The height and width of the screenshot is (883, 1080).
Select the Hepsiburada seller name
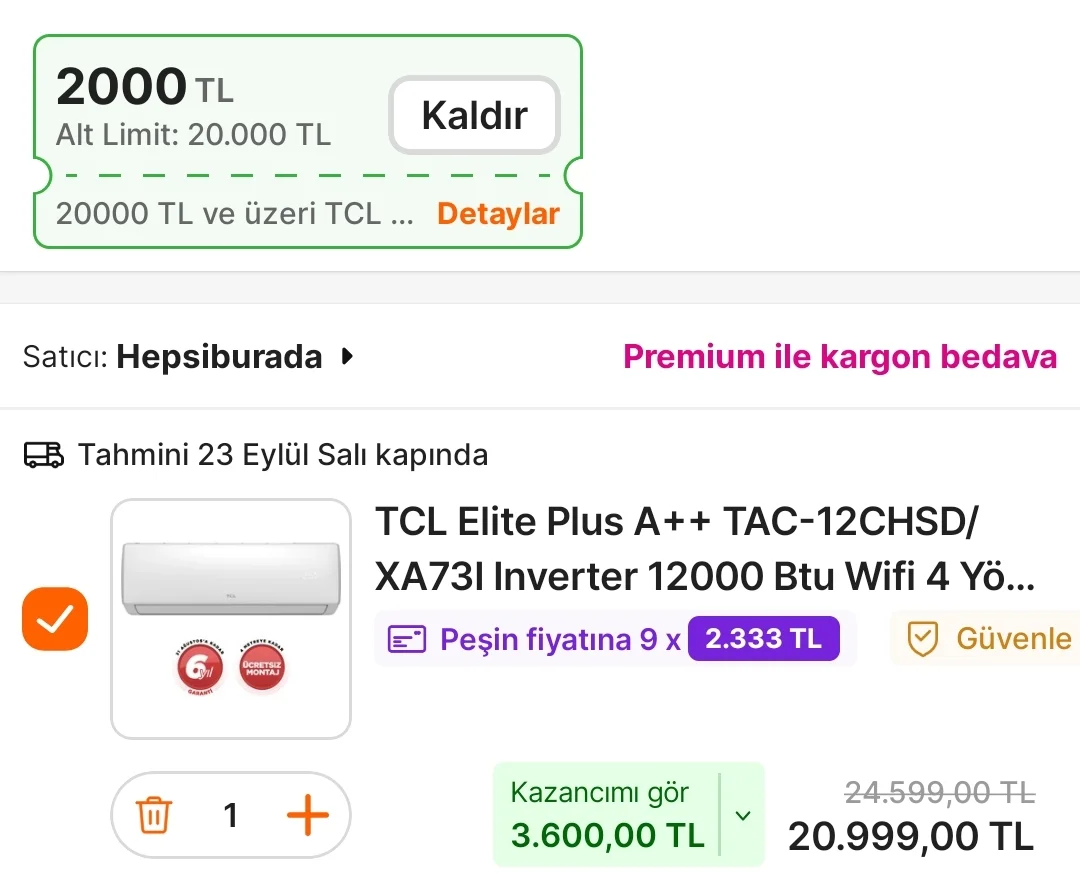(x=219, y=356)
